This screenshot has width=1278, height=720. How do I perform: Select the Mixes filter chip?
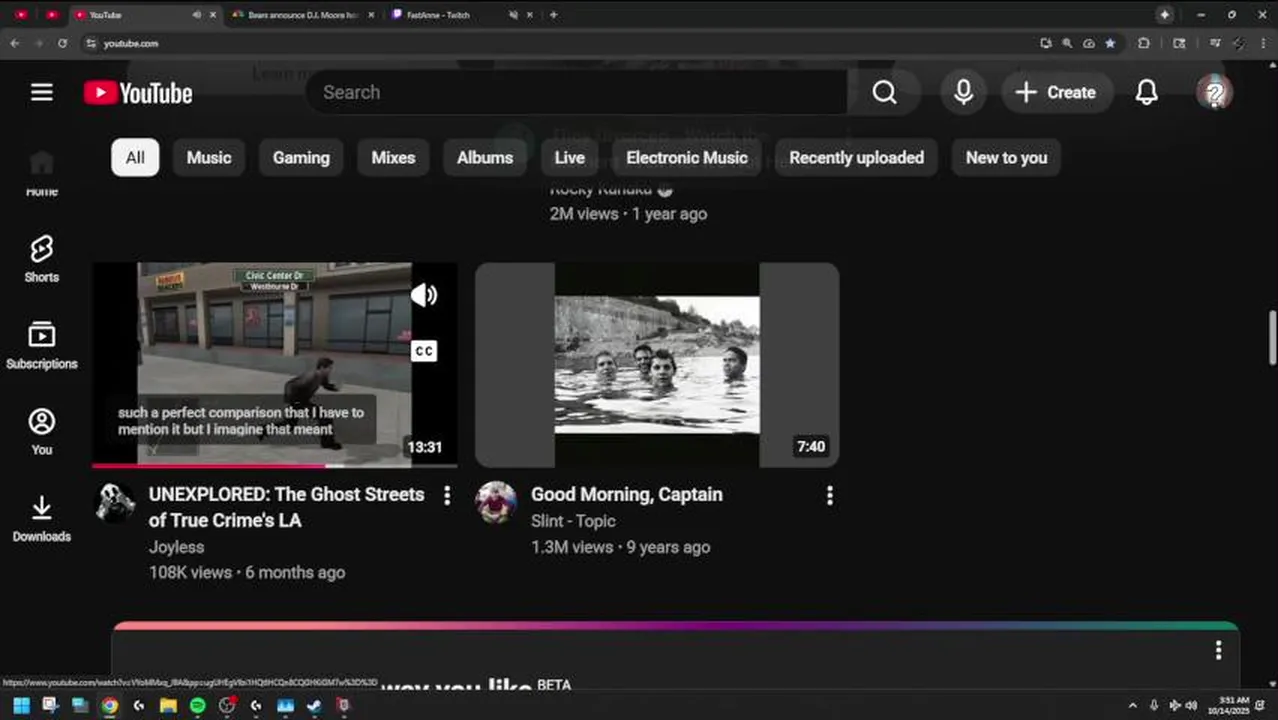tap(393, 157)
